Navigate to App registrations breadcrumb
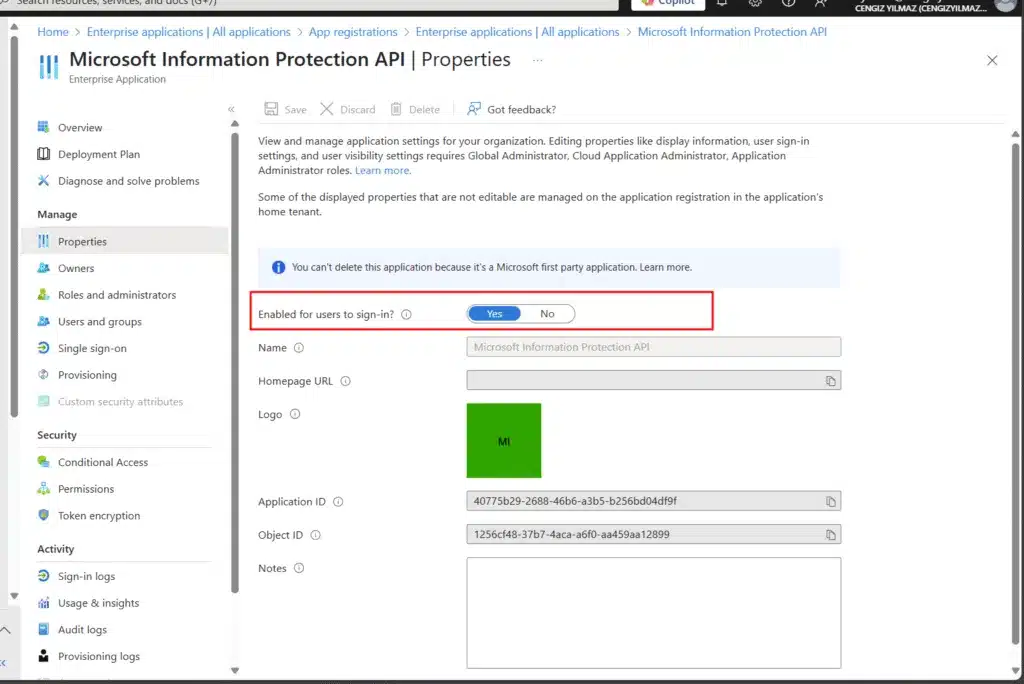The width and height of the screenshot is (1024, 684). point(353,32)
